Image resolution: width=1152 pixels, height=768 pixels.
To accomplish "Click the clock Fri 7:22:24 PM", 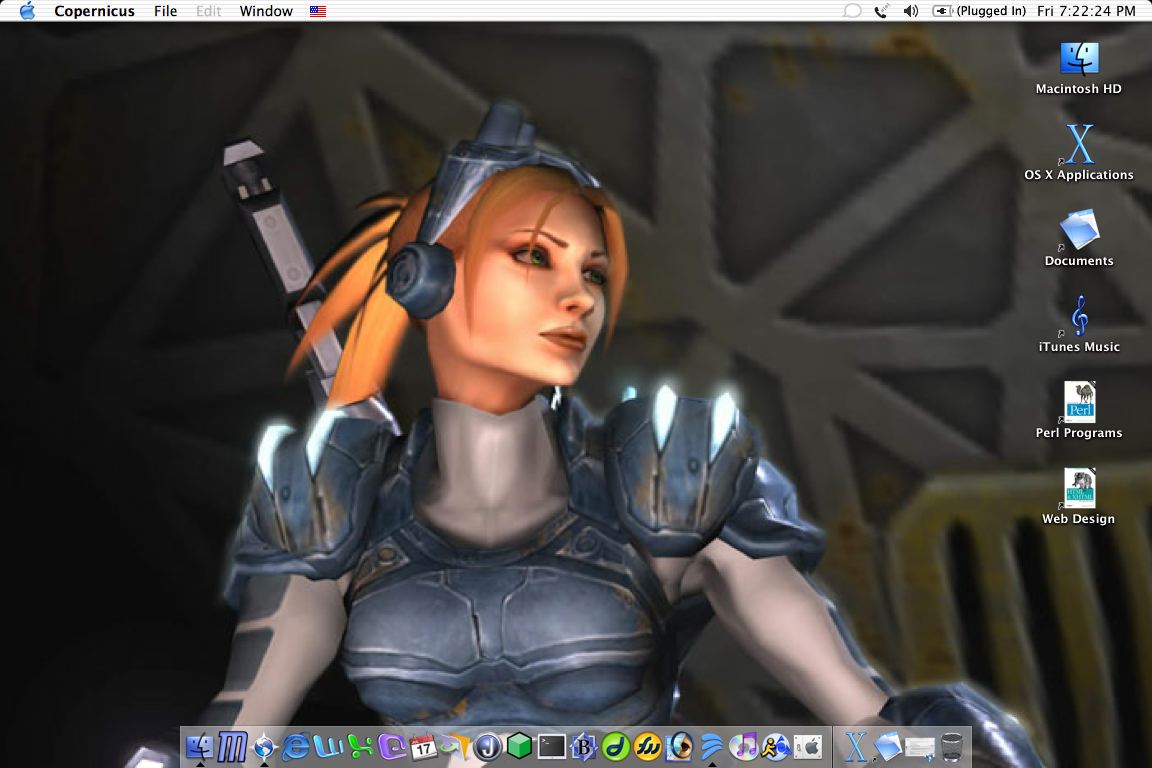I will pos(1086,11).
